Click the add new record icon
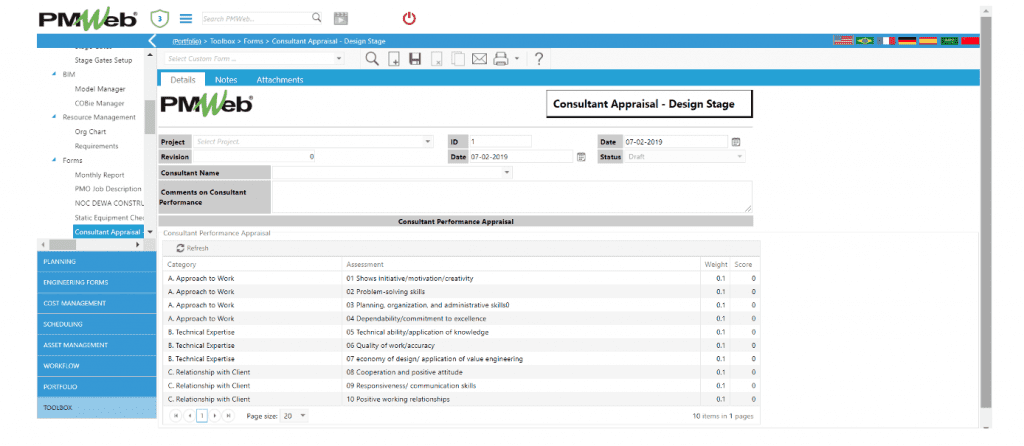This screenshot has width=1024, height=446. 394,59
